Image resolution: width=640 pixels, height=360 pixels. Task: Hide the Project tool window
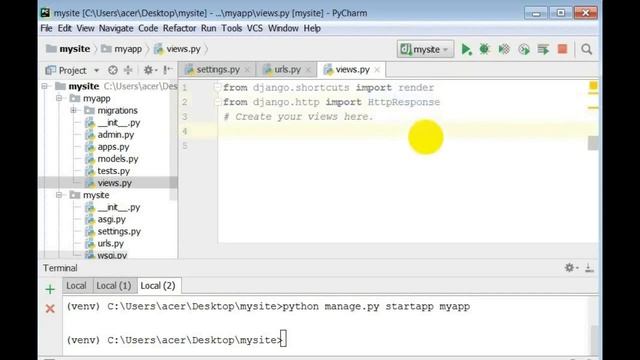click(167, 70)
